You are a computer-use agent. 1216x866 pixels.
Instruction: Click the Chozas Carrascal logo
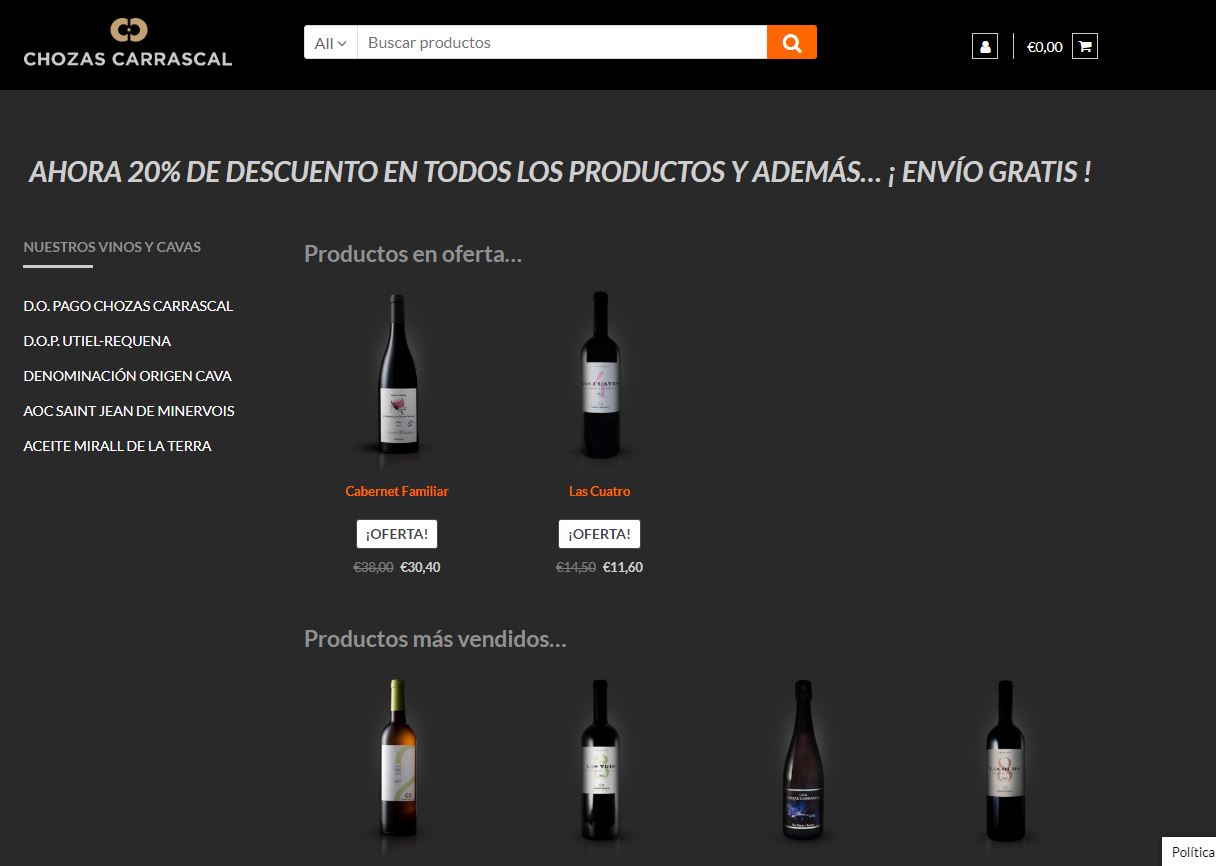(128, 42)
